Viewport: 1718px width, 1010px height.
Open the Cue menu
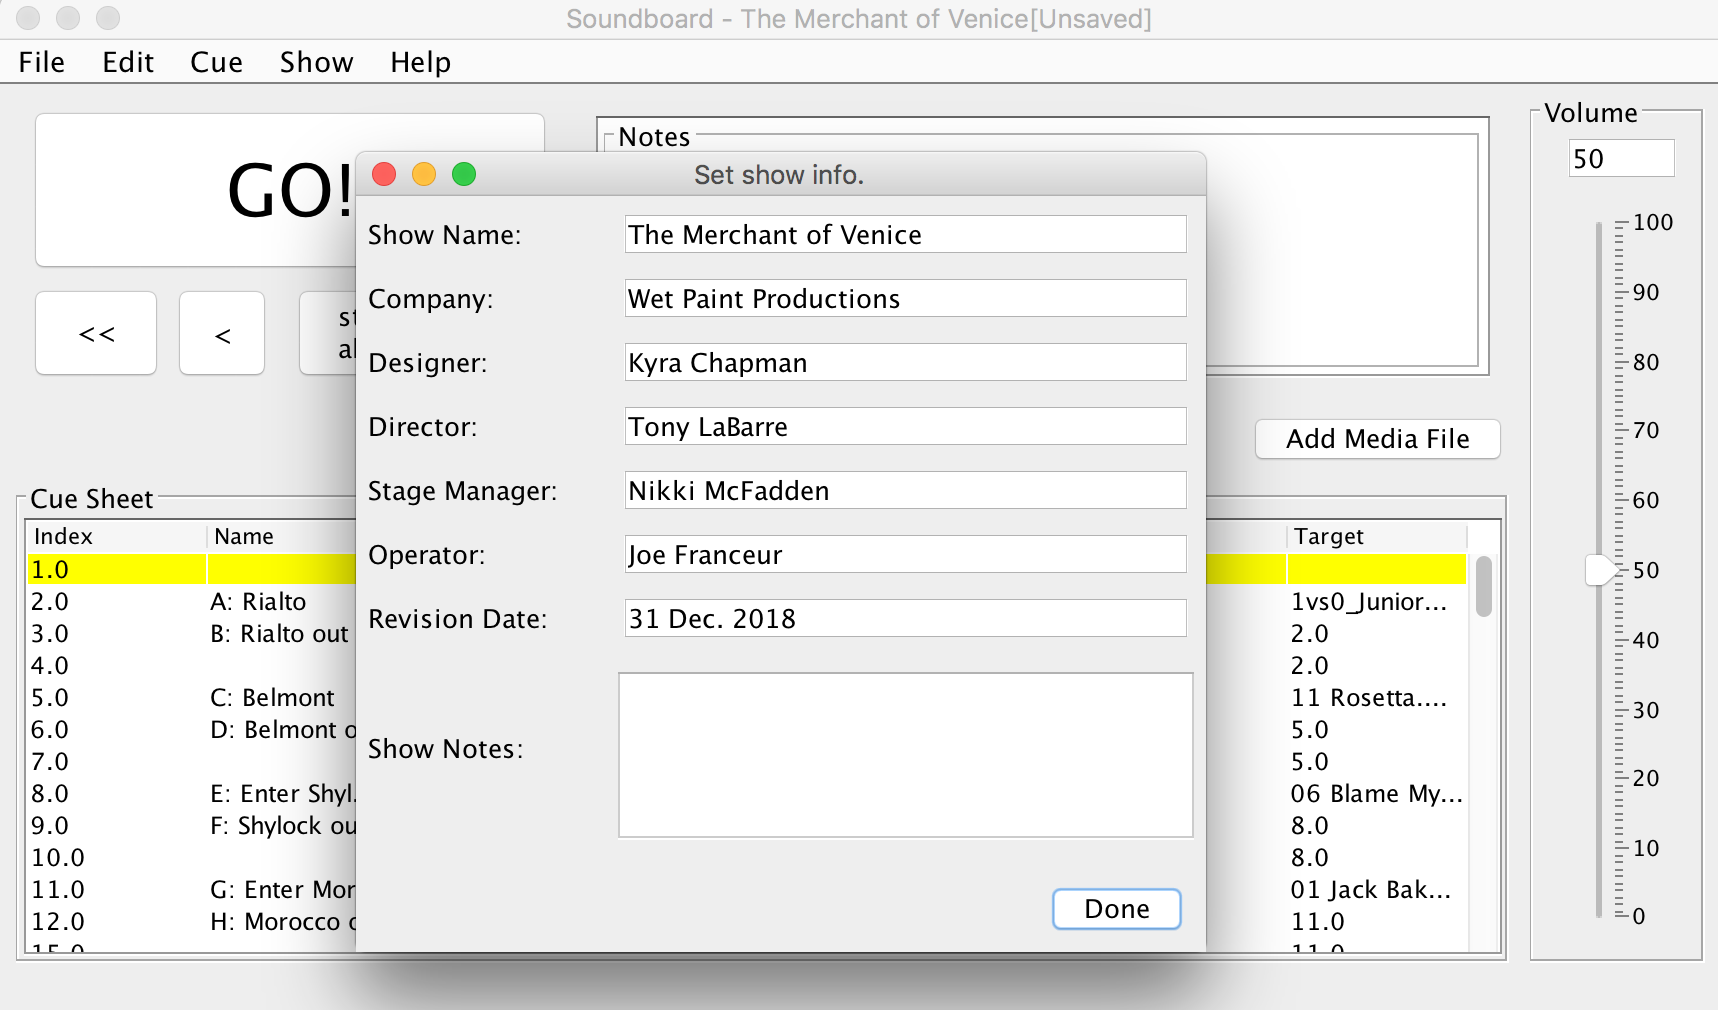pyautogui.click(x=216, y=62)
